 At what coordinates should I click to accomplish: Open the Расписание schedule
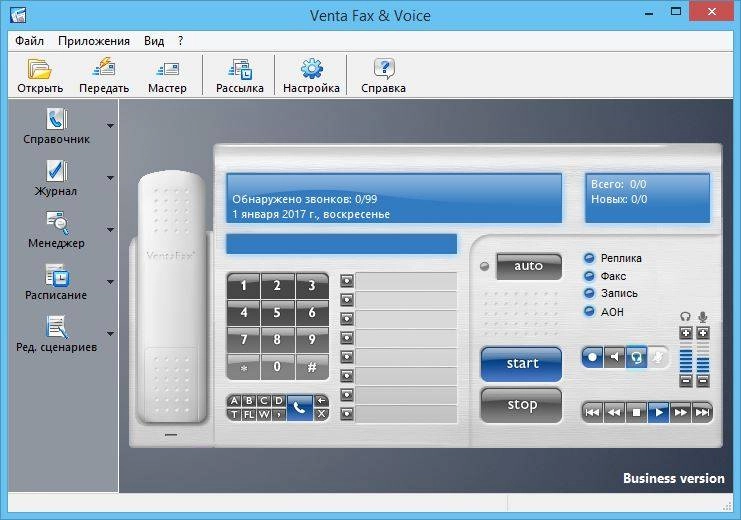coord(56,282)
